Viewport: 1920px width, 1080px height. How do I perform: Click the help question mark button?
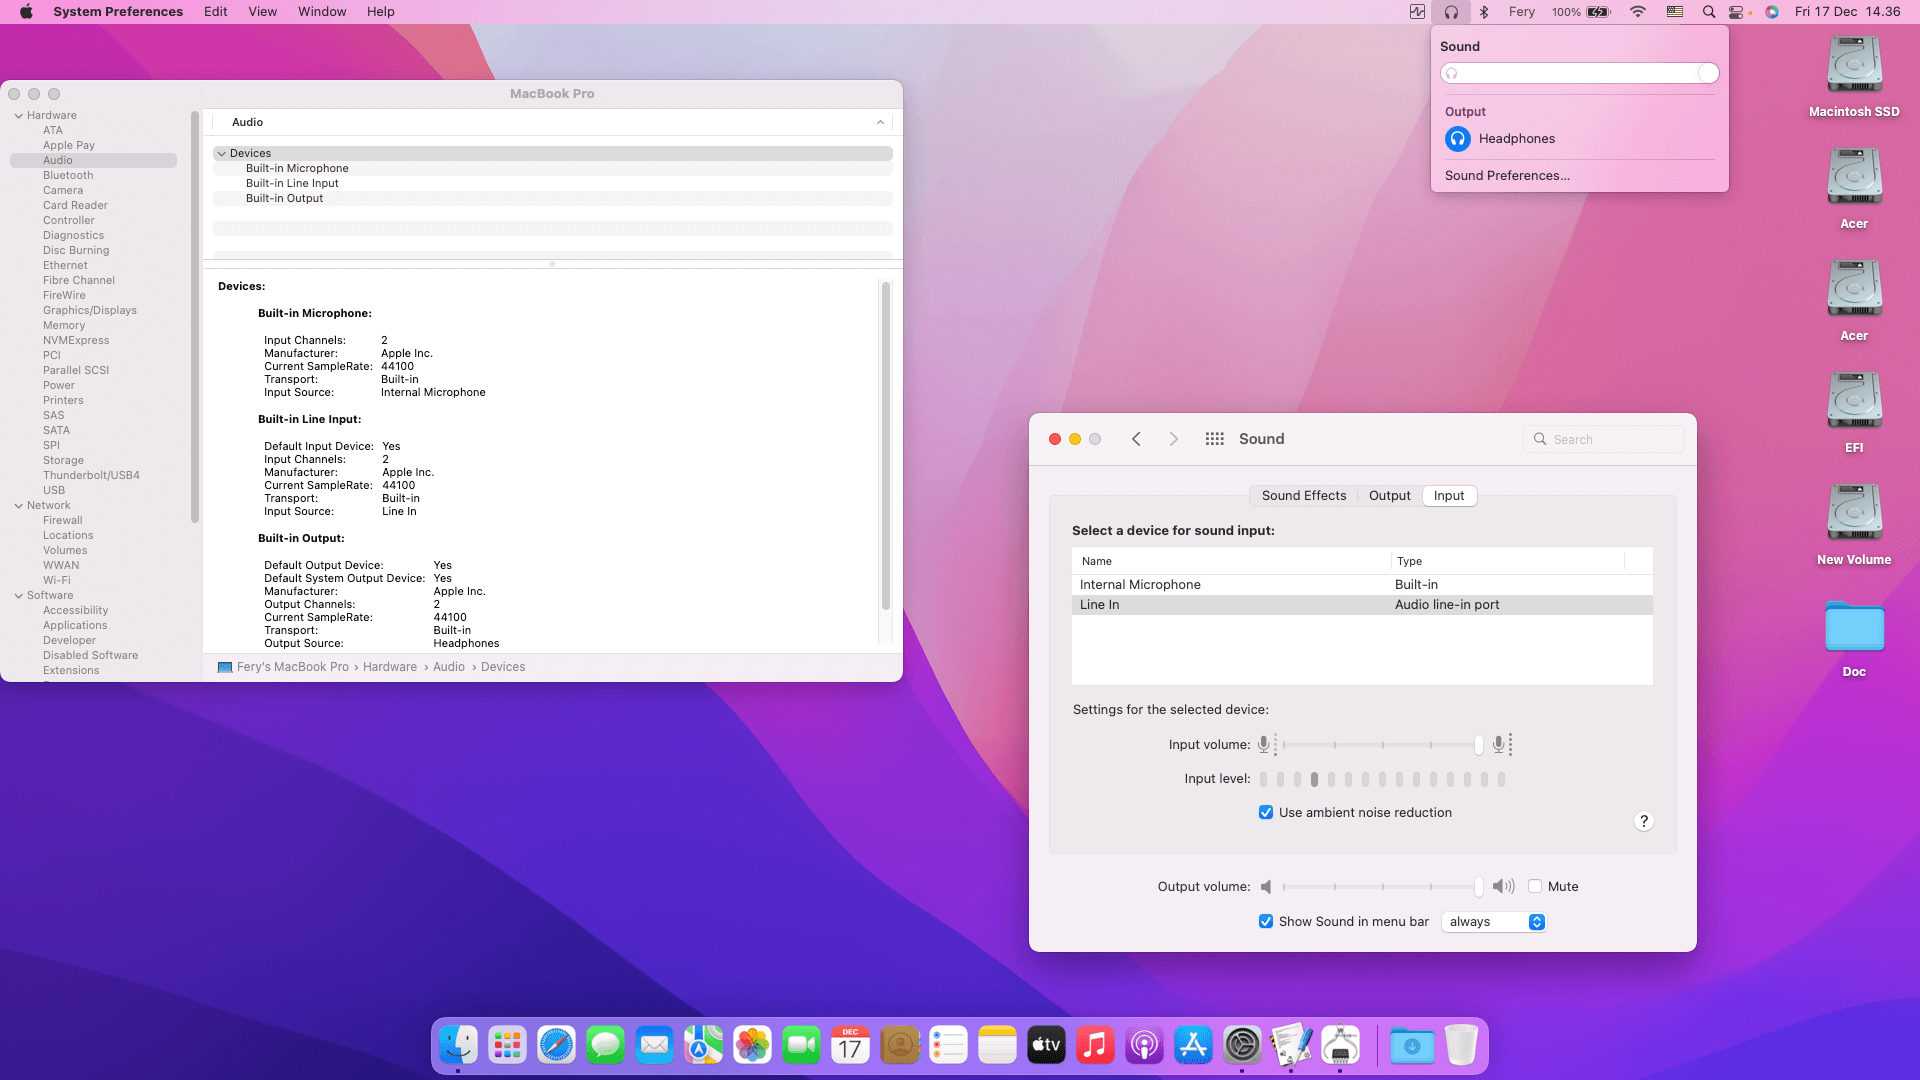tap(1643, 821)
